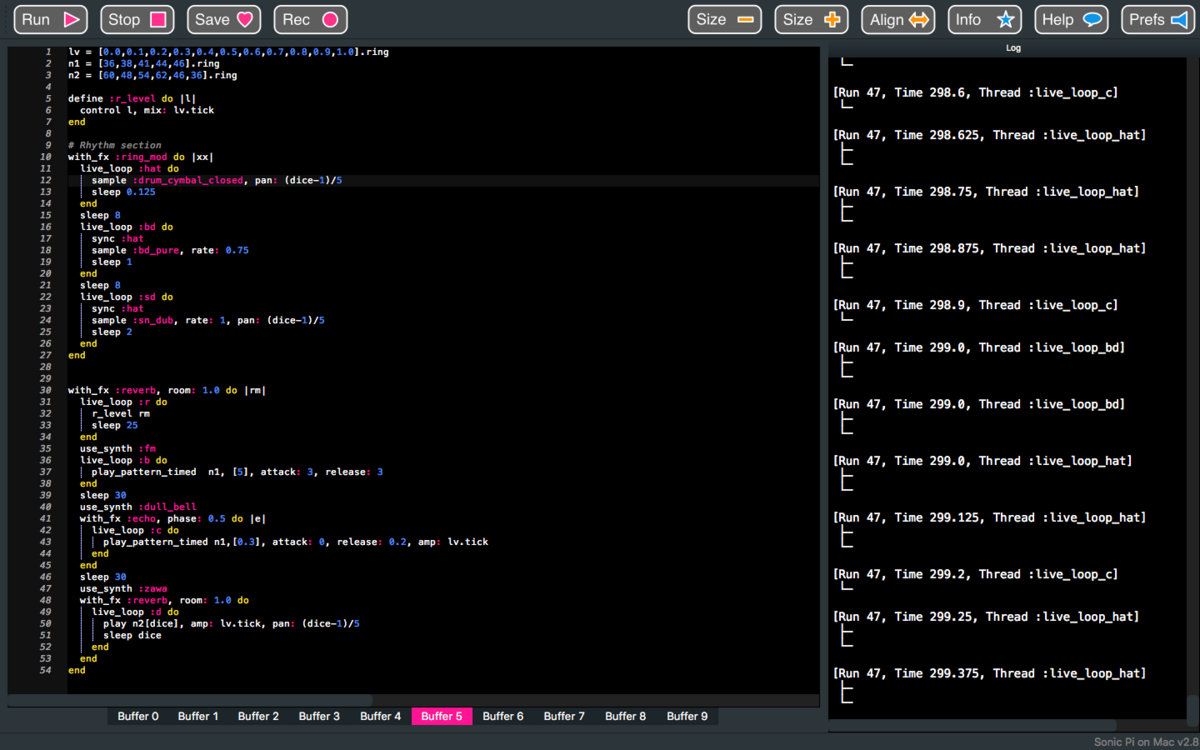Open the Buffer 9 tab
1200x750 pixels.
tap(687, 716)
